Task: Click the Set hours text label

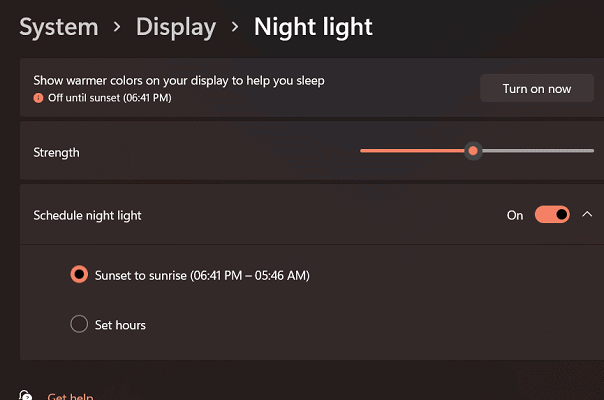Action: tap(120, 325)
